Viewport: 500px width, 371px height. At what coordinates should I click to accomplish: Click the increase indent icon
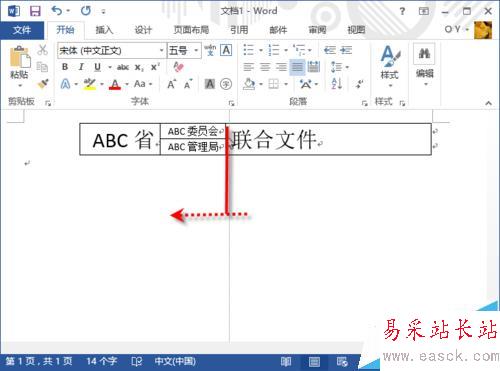[x=346, y=50]
